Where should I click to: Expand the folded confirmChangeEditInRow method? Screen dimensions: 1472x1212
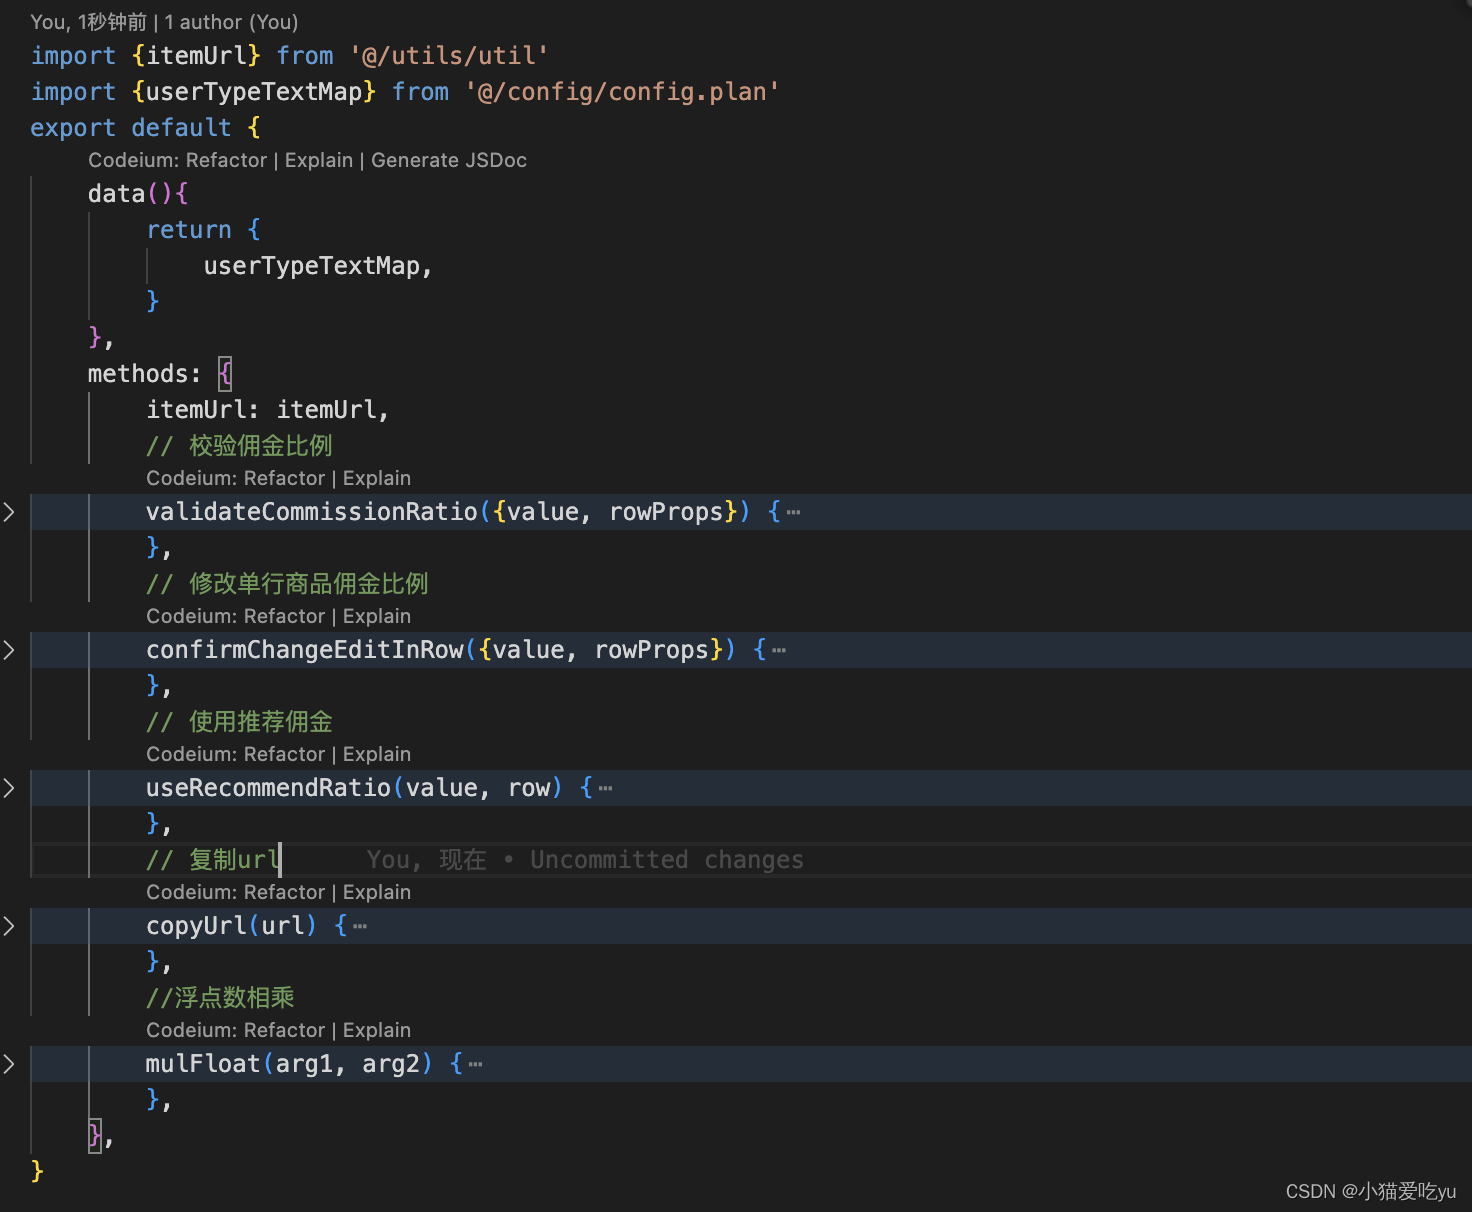(9, 650)
